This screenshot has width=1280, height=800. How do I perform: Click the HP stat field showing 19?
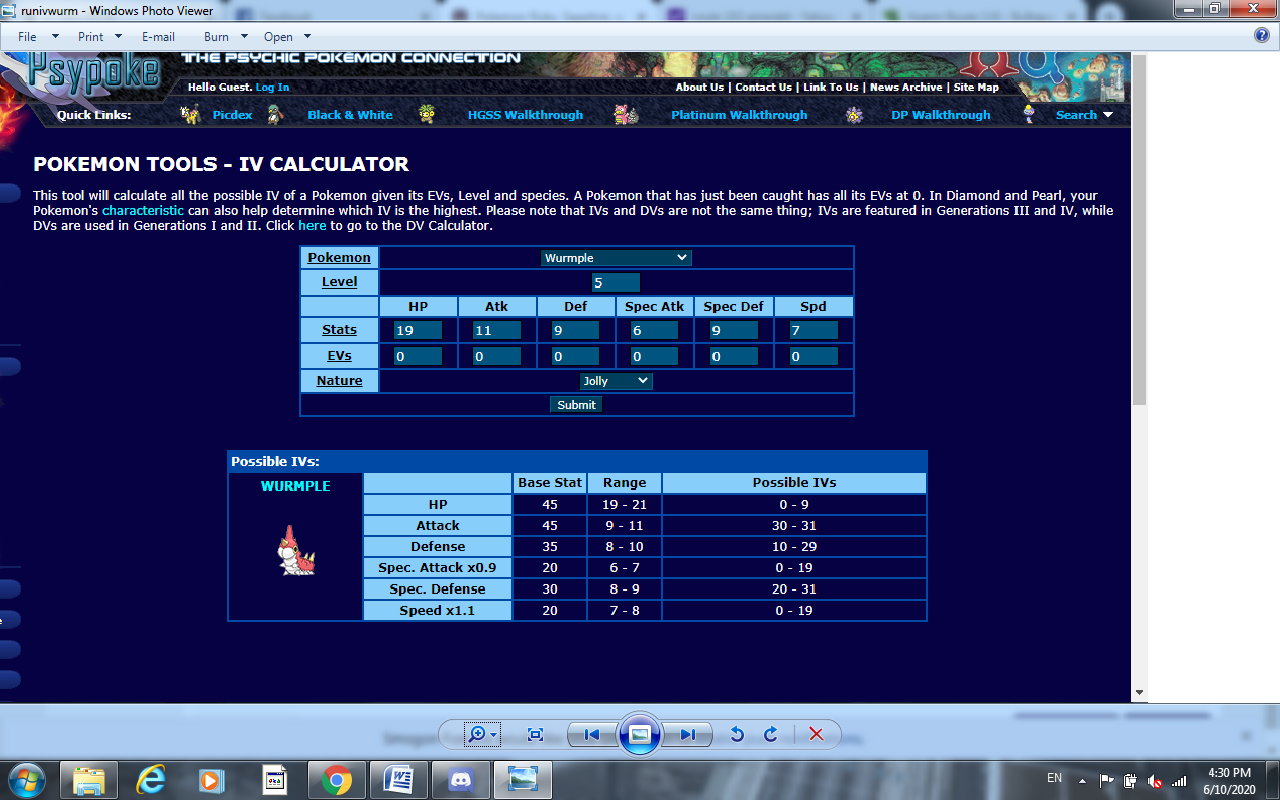[418, 330]
